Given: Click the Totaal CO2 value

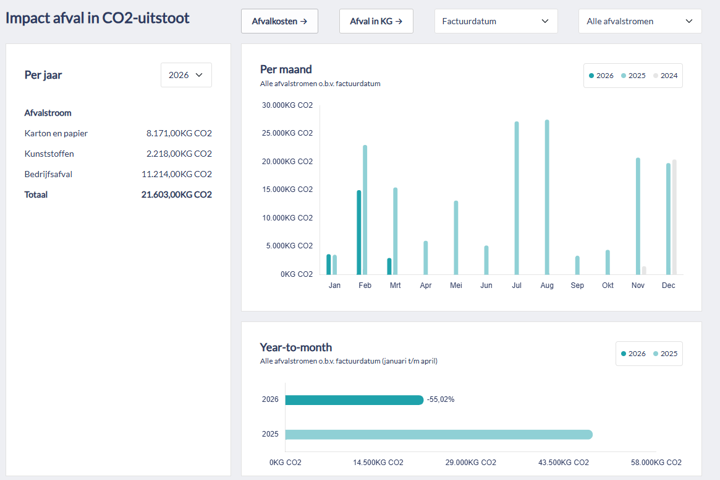Looking at the screenshot, I should pos(176,195).
